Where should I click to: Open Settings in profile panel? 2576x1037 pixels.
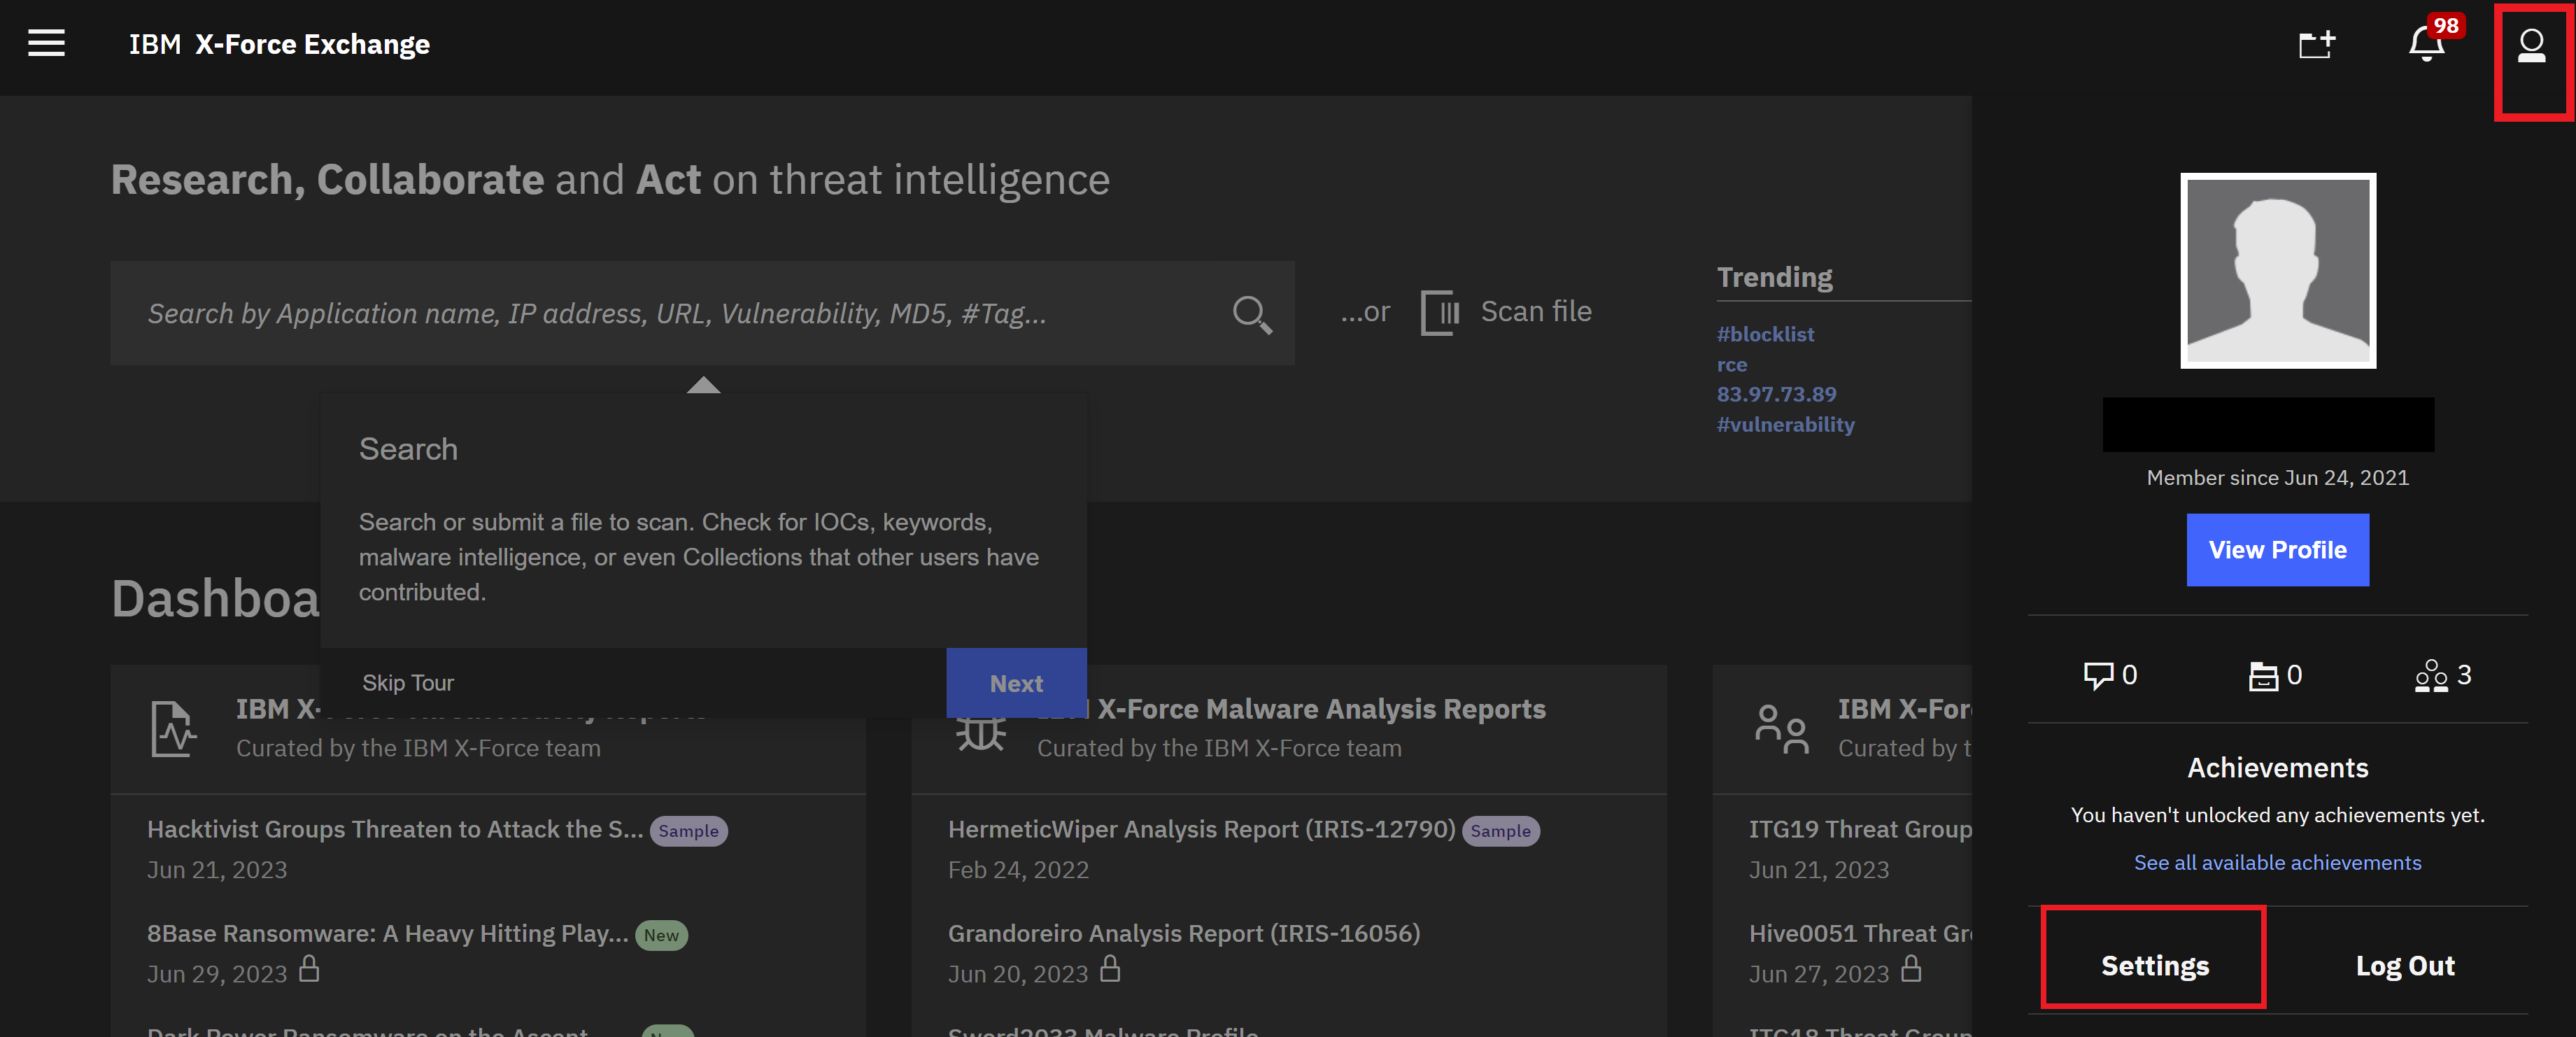coord(2155,966)
